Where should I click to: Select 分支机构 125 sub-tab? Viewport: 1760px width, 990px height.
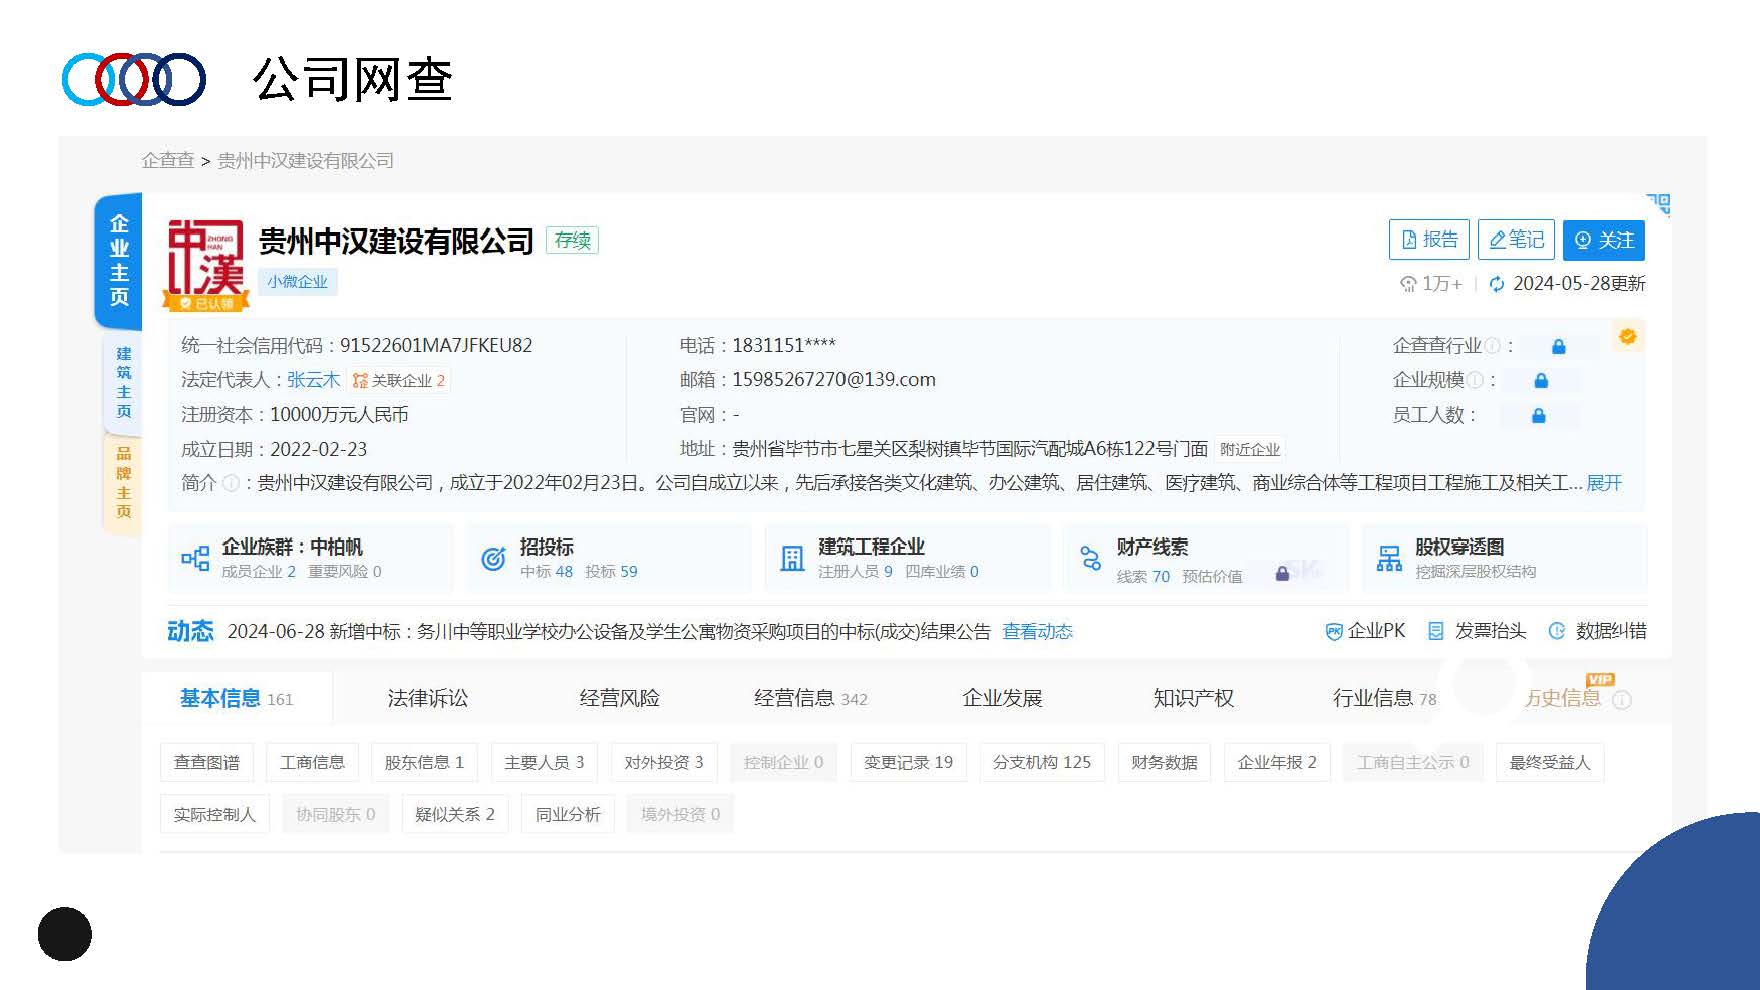pos(1042,762)
